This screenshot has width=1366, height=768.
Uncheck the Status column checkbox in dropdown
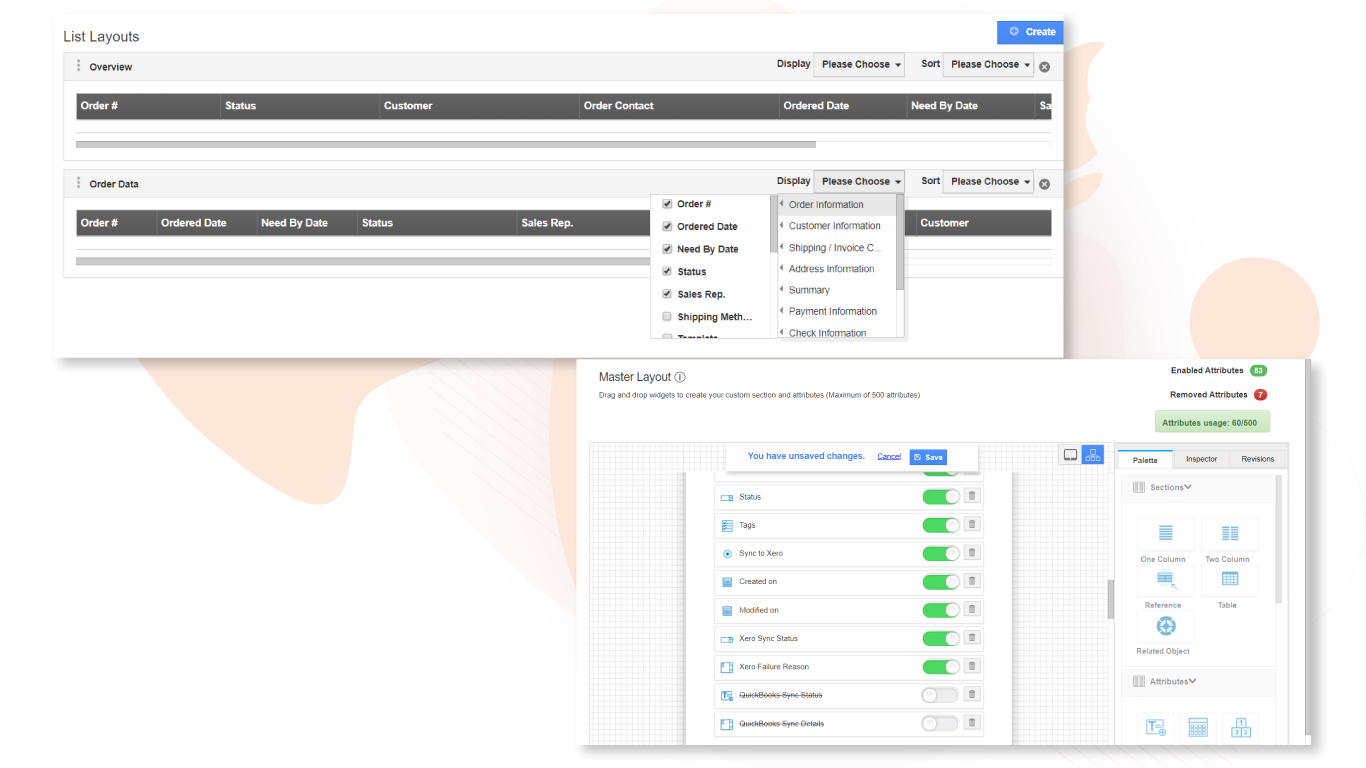coord(667,271)
